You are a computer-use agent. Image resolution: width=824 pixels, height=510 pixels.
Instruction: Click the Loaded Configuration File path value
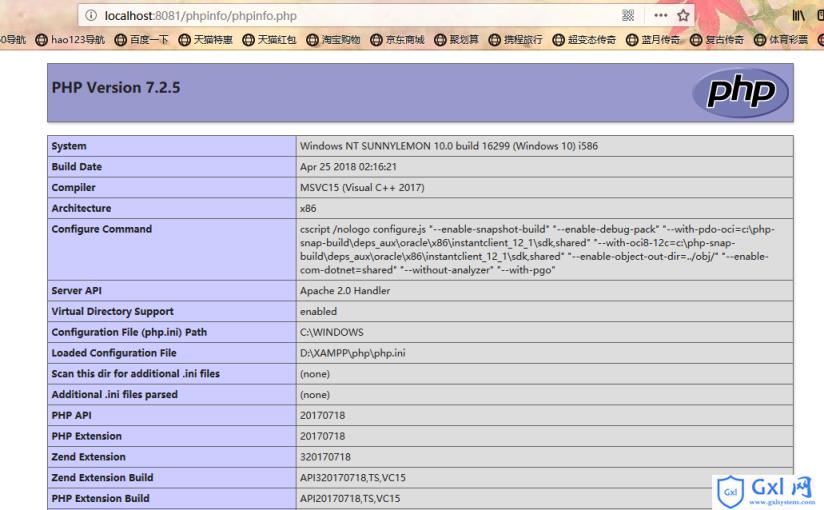(352, 353)
